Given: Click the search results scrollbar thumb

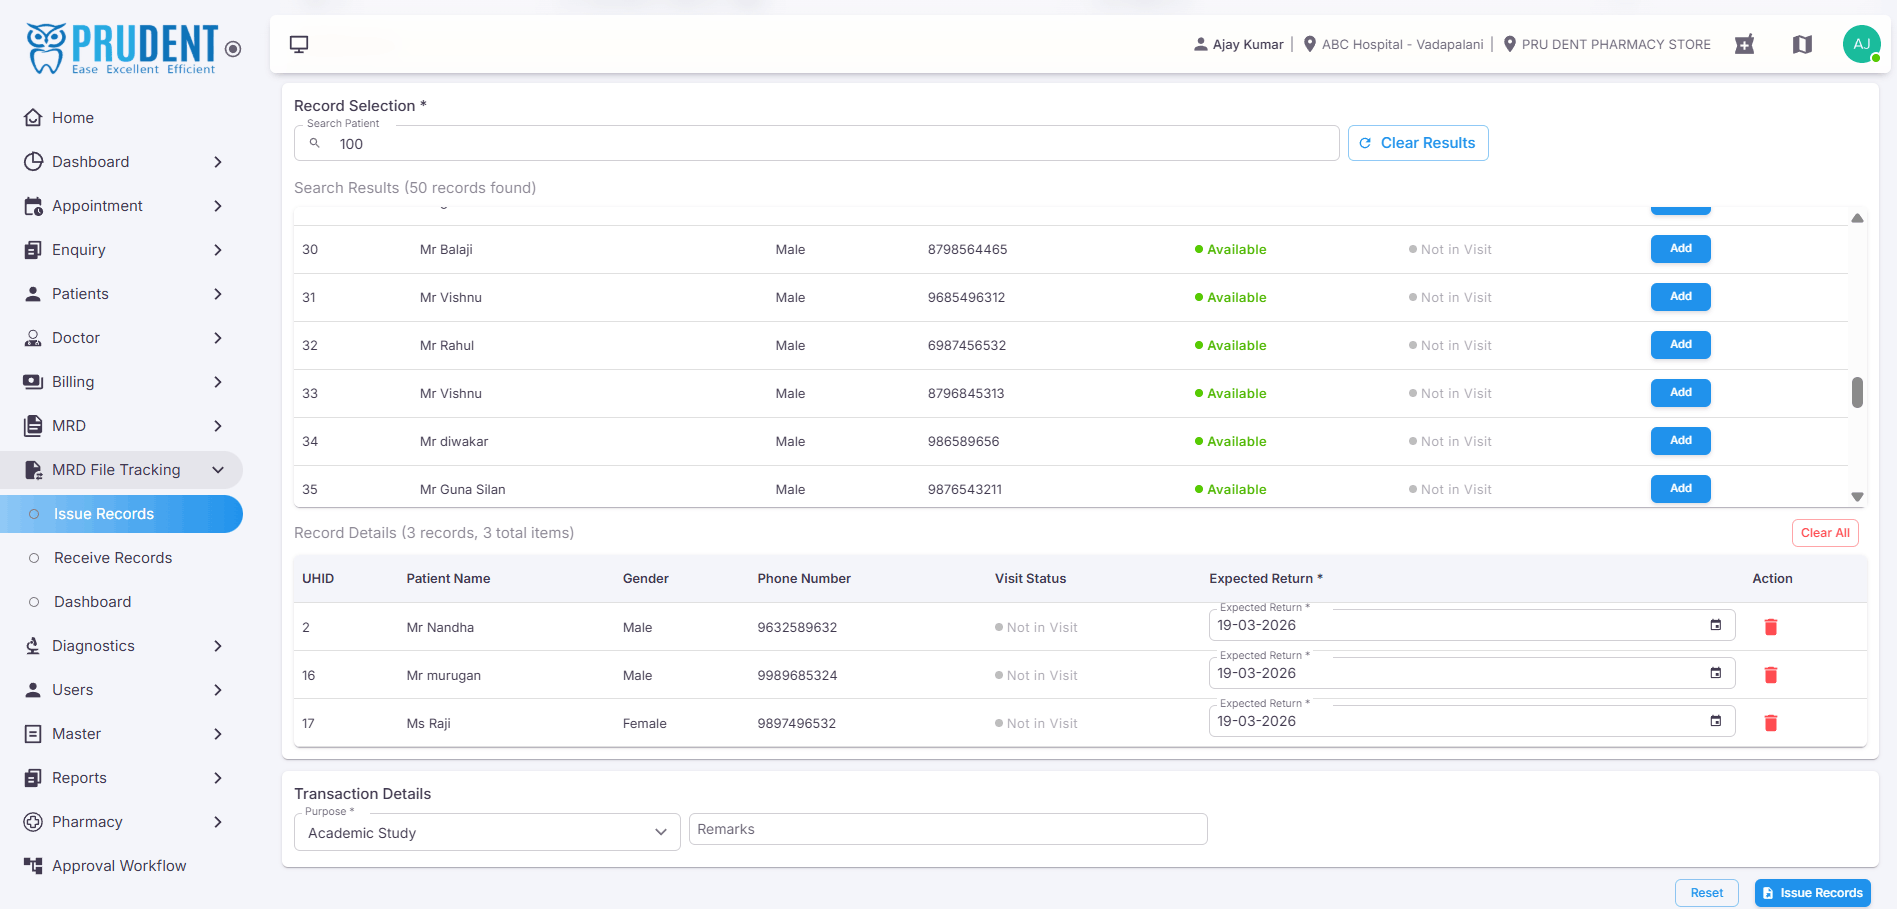Looking at the screenshot, I should 1857,392.
